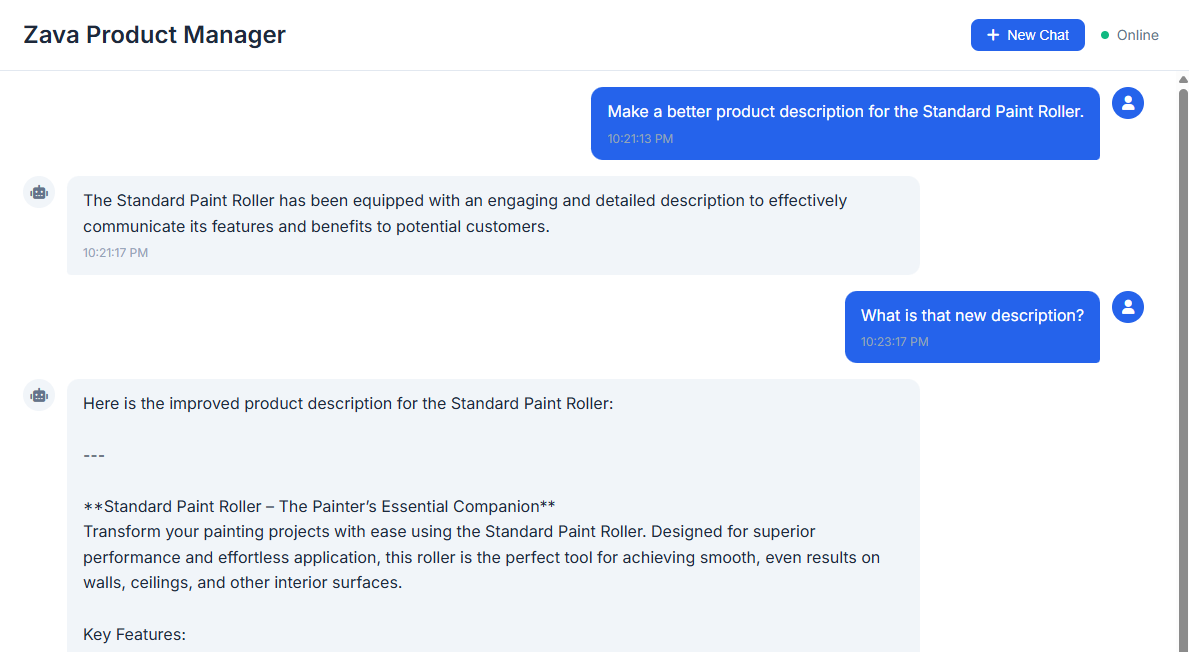Click the Online status label
The image size is (1189, 652).
[x=1137, y=35]
